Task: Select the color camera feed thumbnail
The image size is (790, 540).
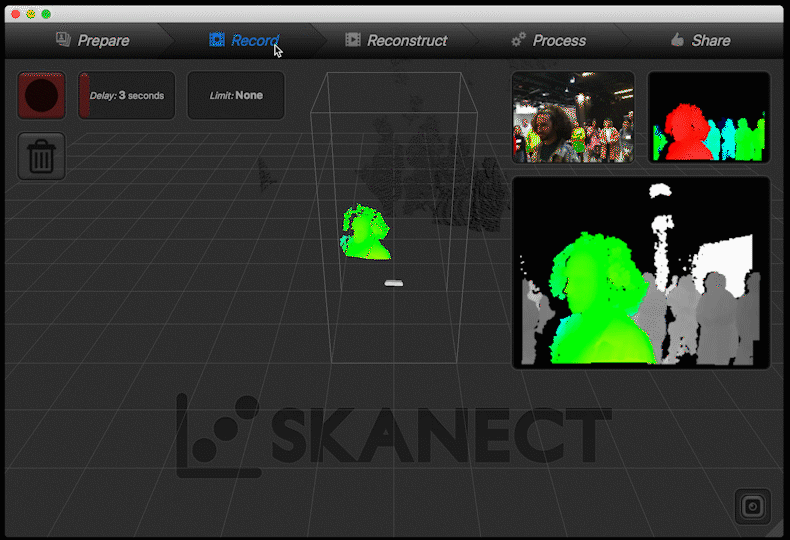Action: 573,117
